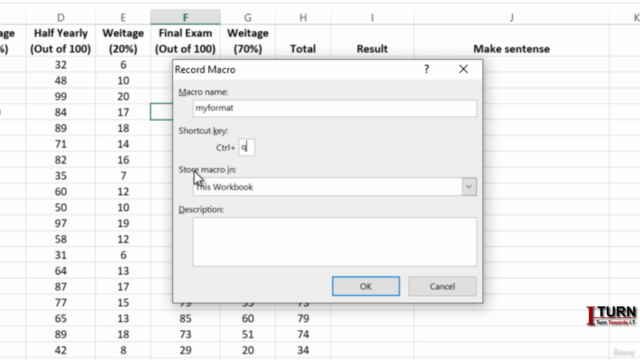
Task: Select Final Exam cell with value 85
Action: tap(185, 318)
